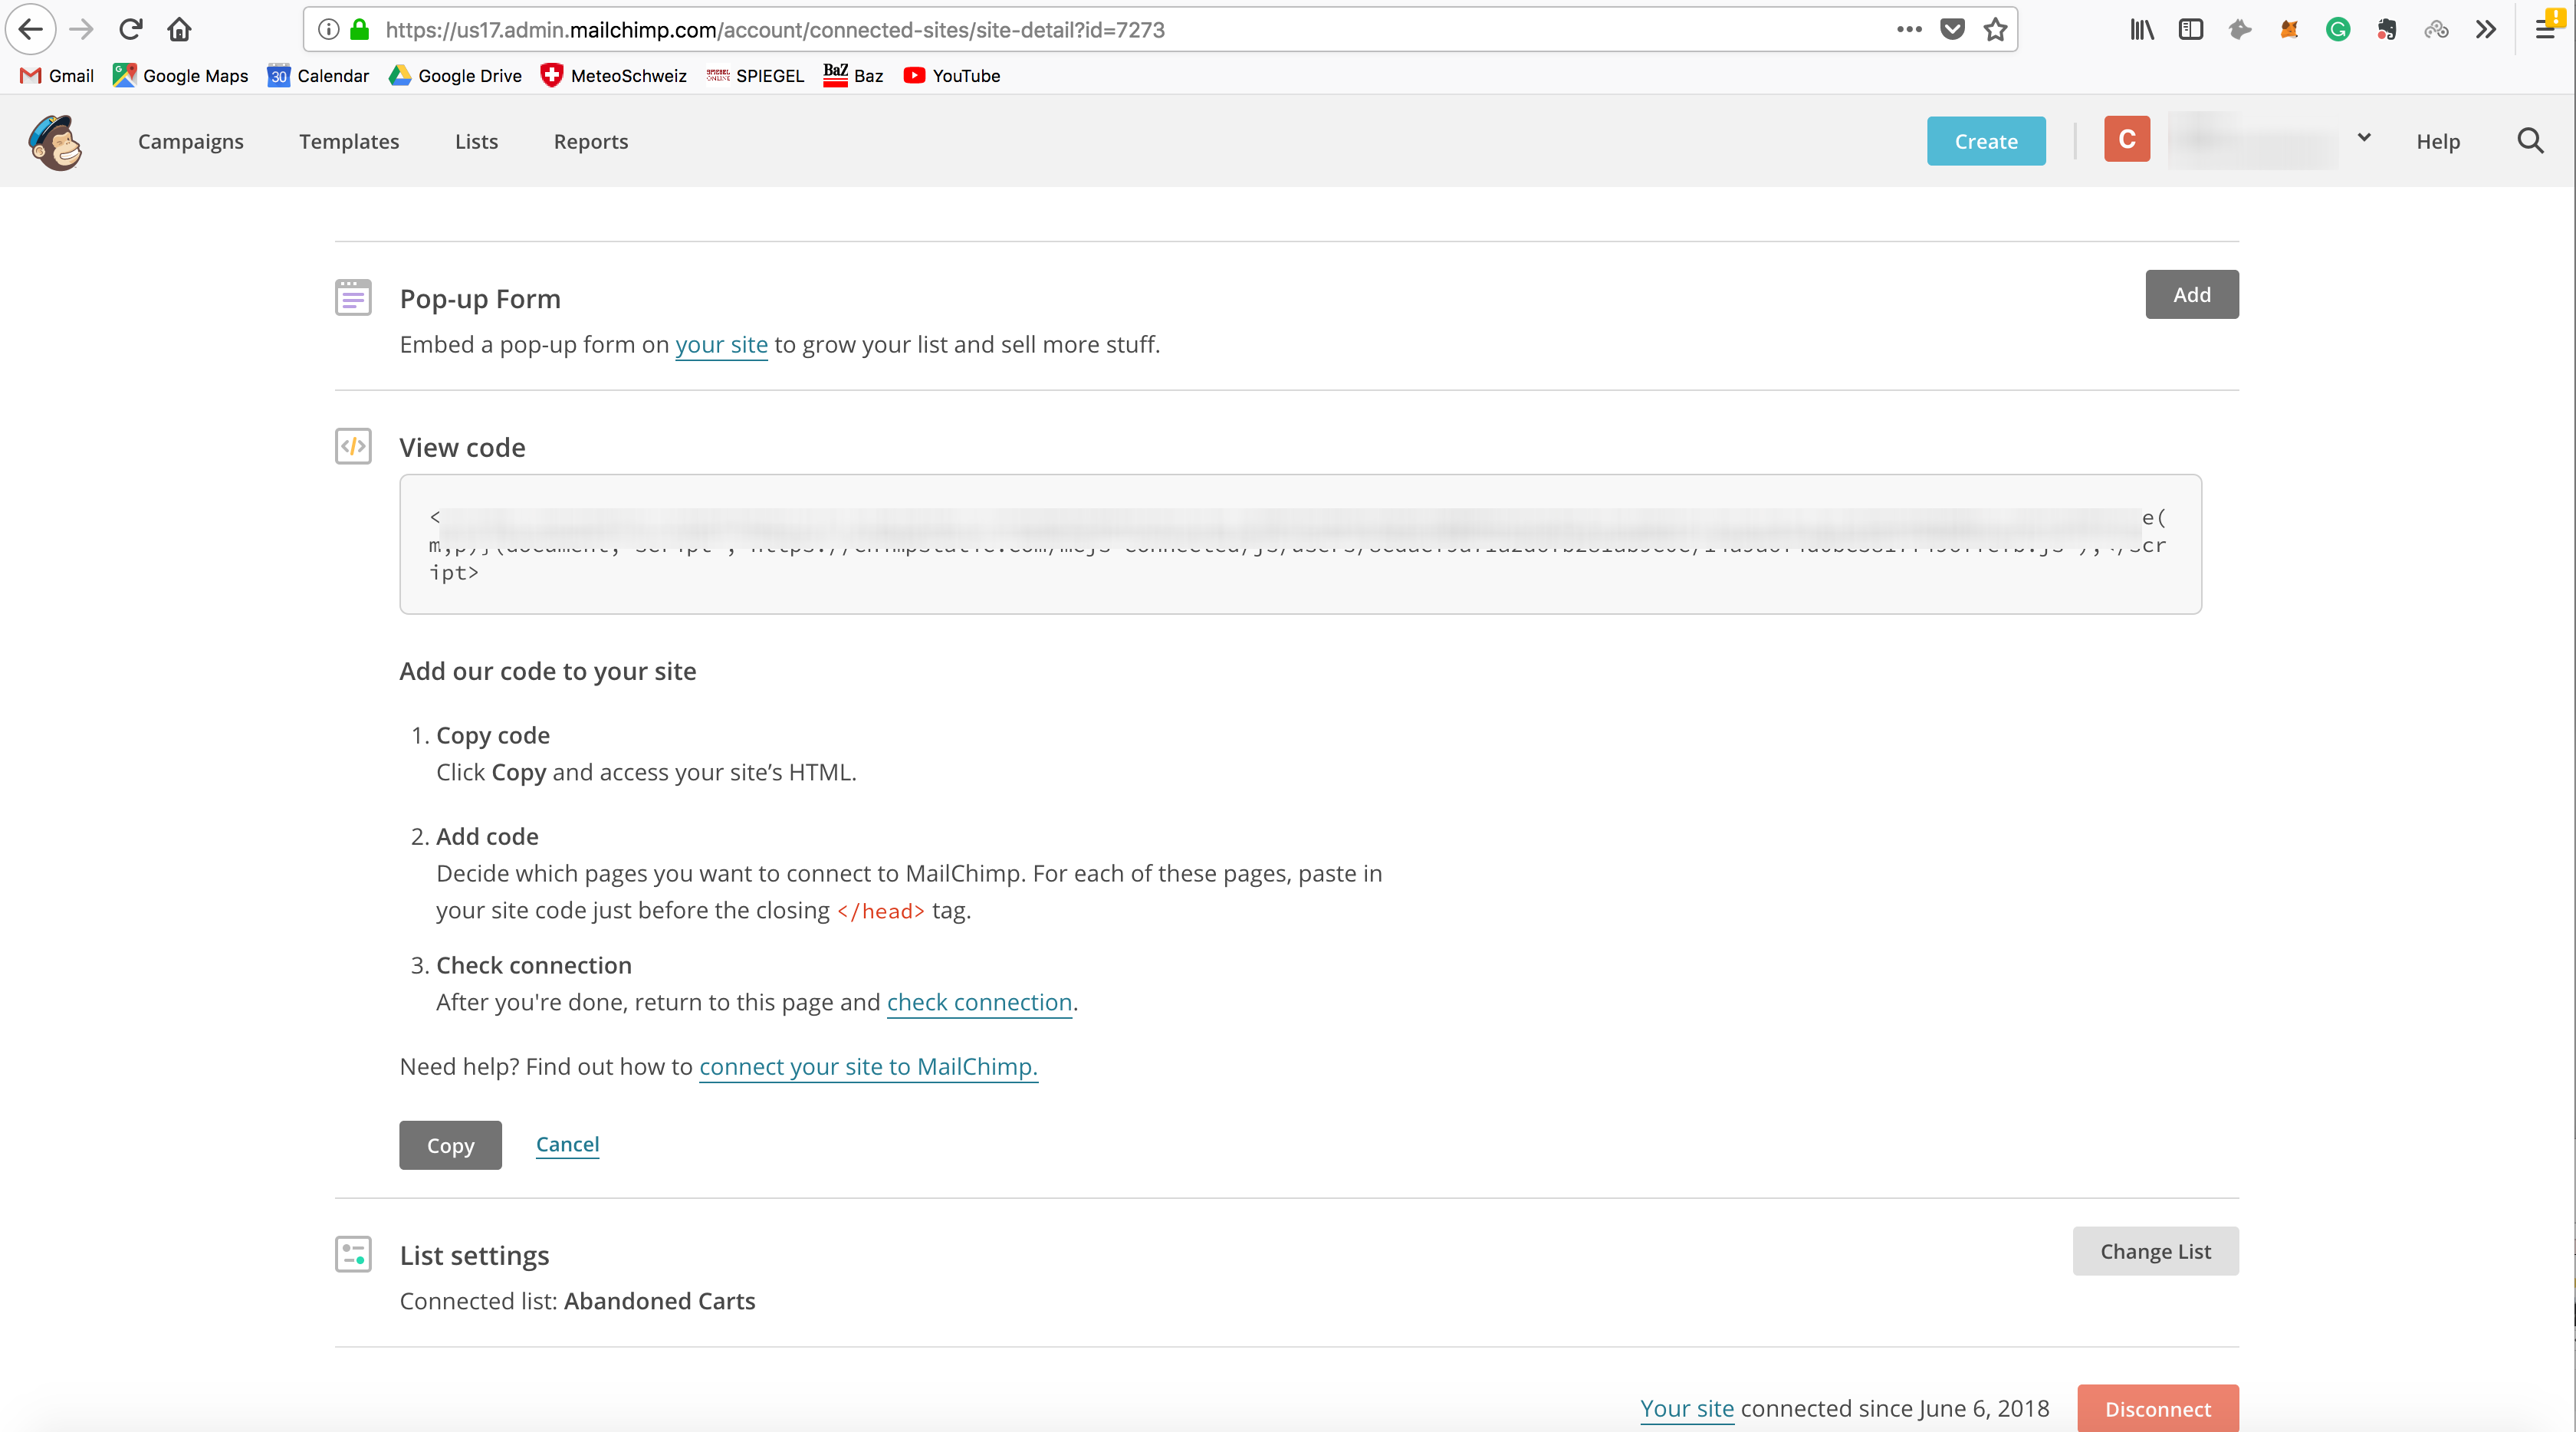Click the 'check connection' link
Image resolution: width=2576 pixels, height=1432 pixels.
(979, 1002)
